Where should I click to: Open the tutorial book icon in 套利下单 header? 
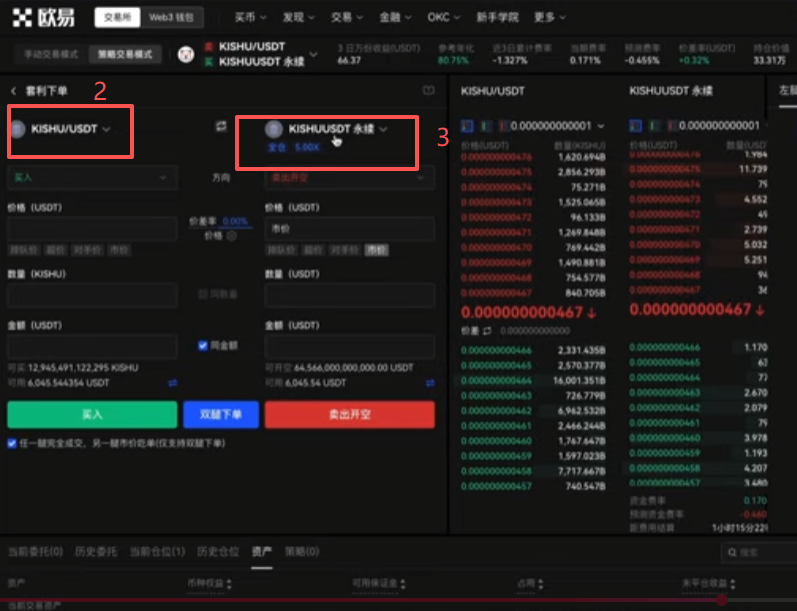click(428, 90)
